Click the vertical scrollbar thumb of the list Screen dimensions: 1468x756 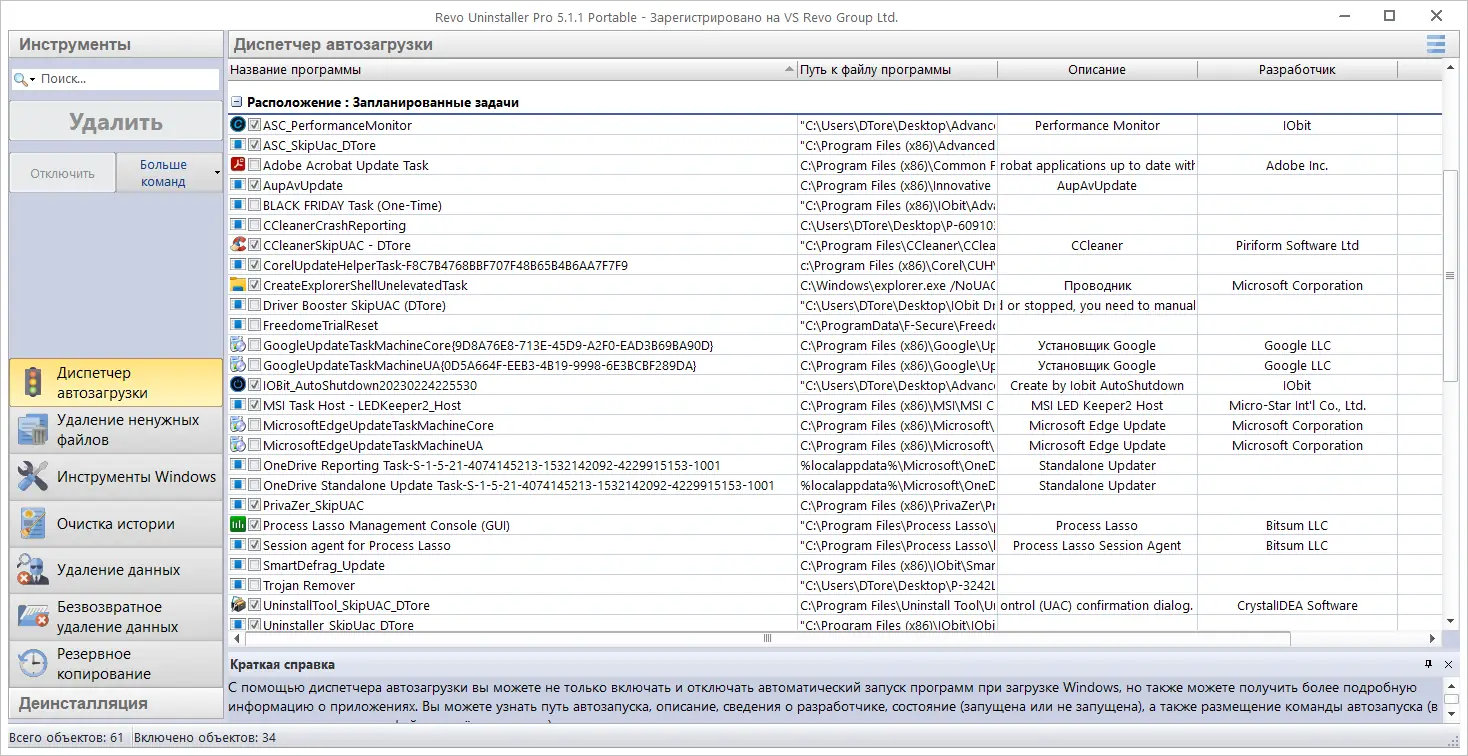1450,275
